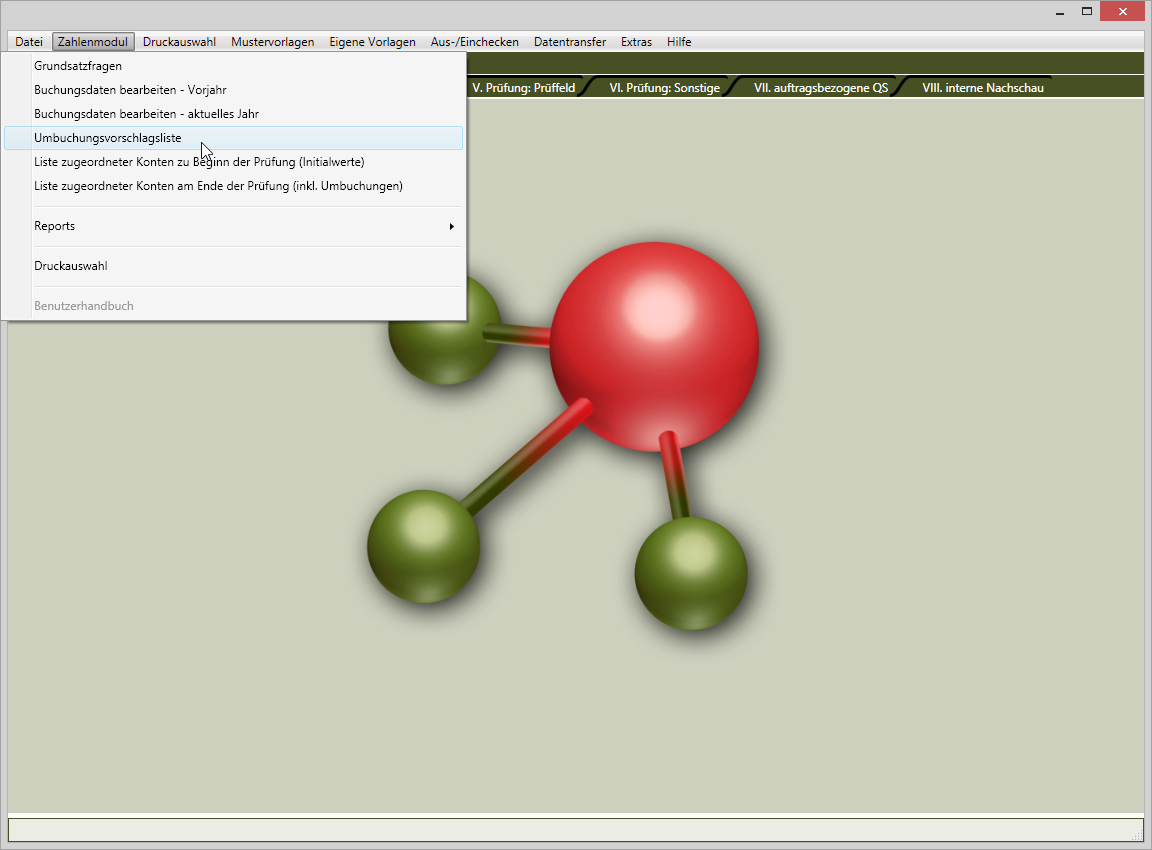
Task: Open the Datentransfer menu
Action: [x=569, y=42]
